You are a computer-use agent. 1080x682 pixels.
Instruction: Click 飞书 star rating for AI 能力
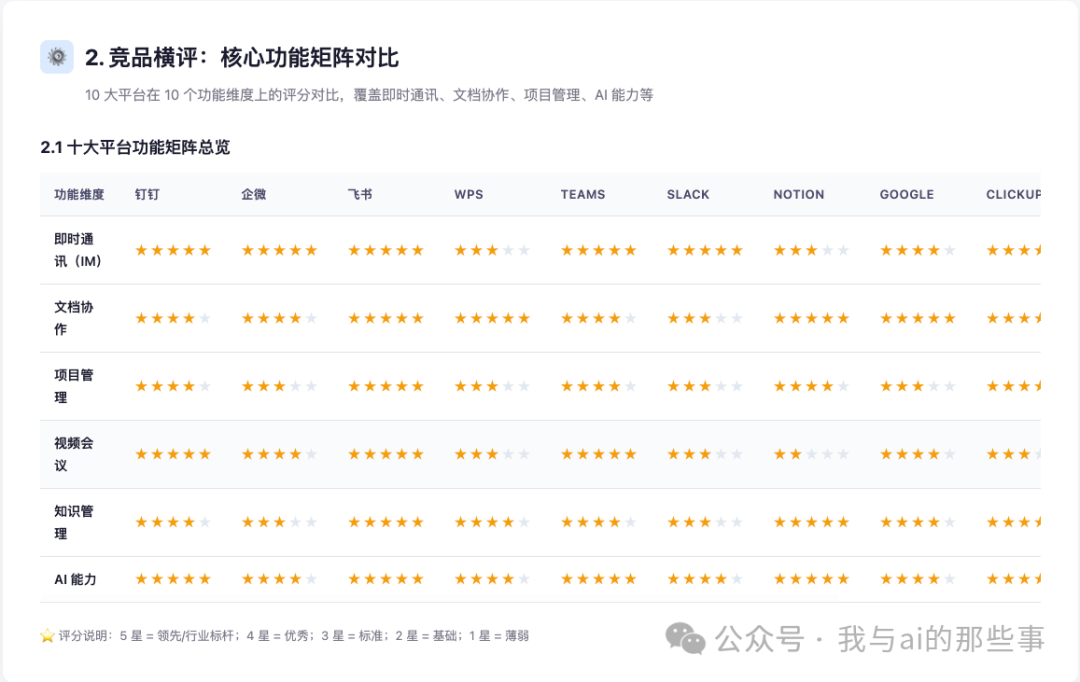click(386, 579)
